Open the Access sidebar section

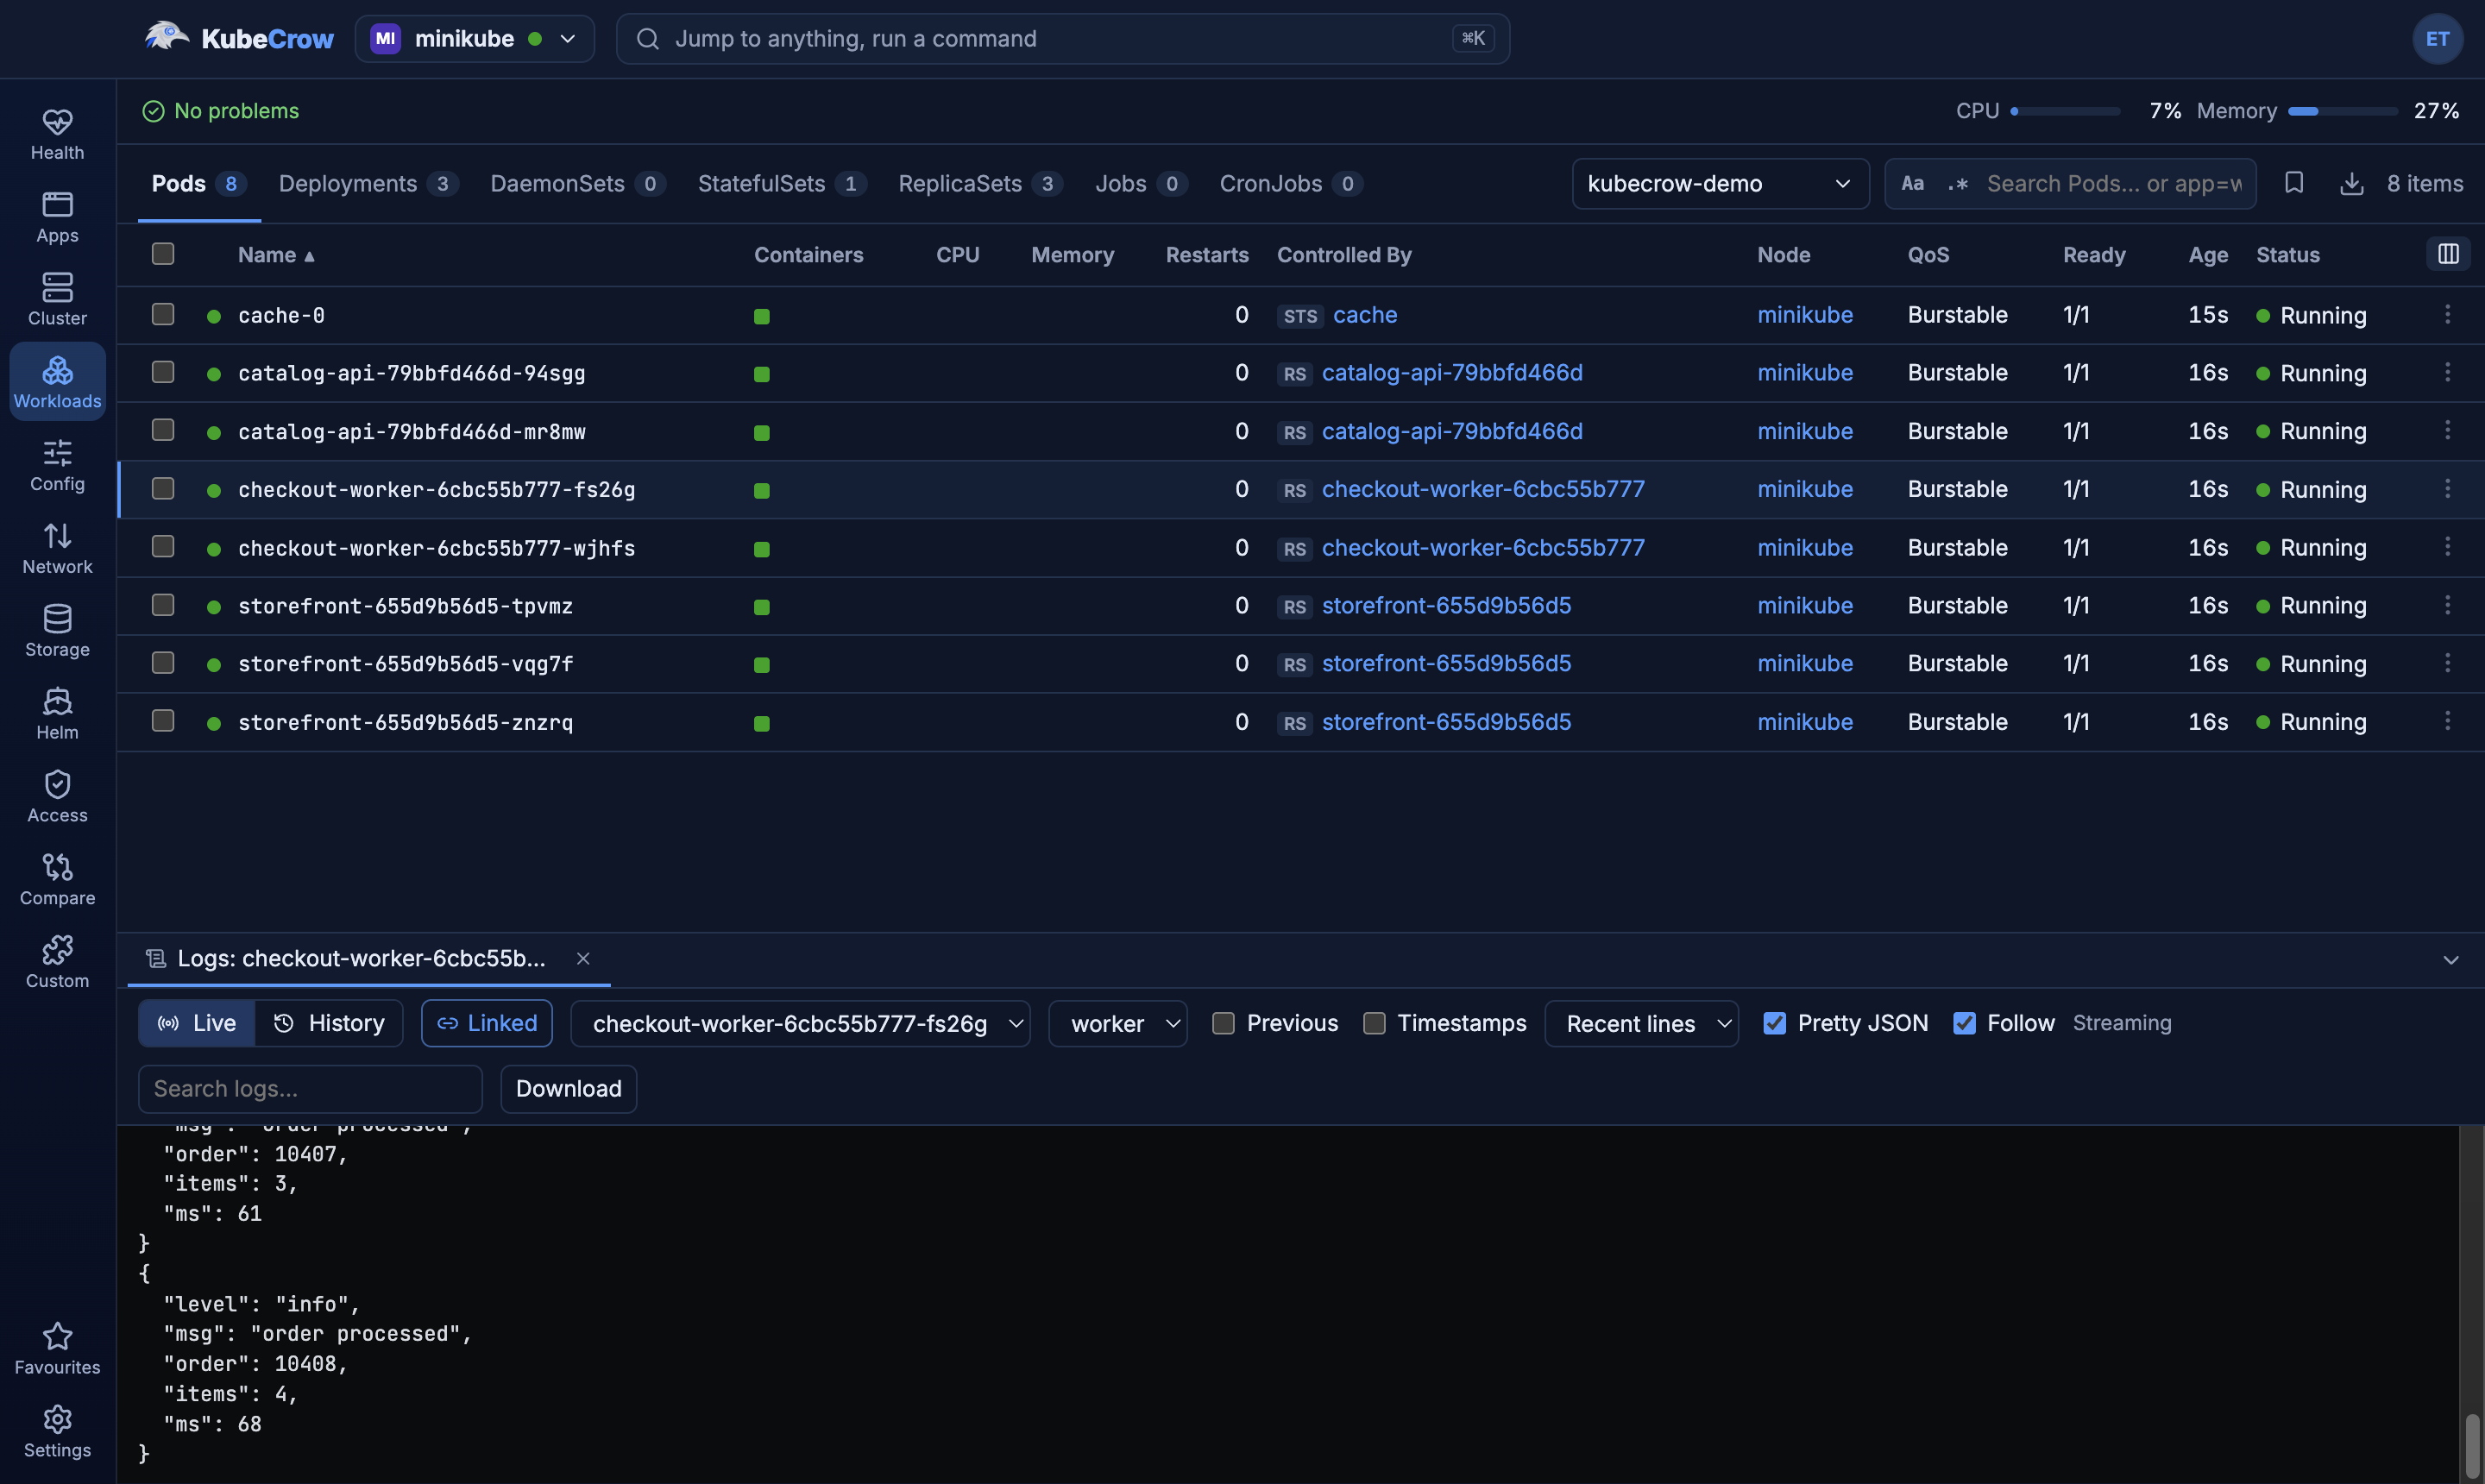(57, 797)
